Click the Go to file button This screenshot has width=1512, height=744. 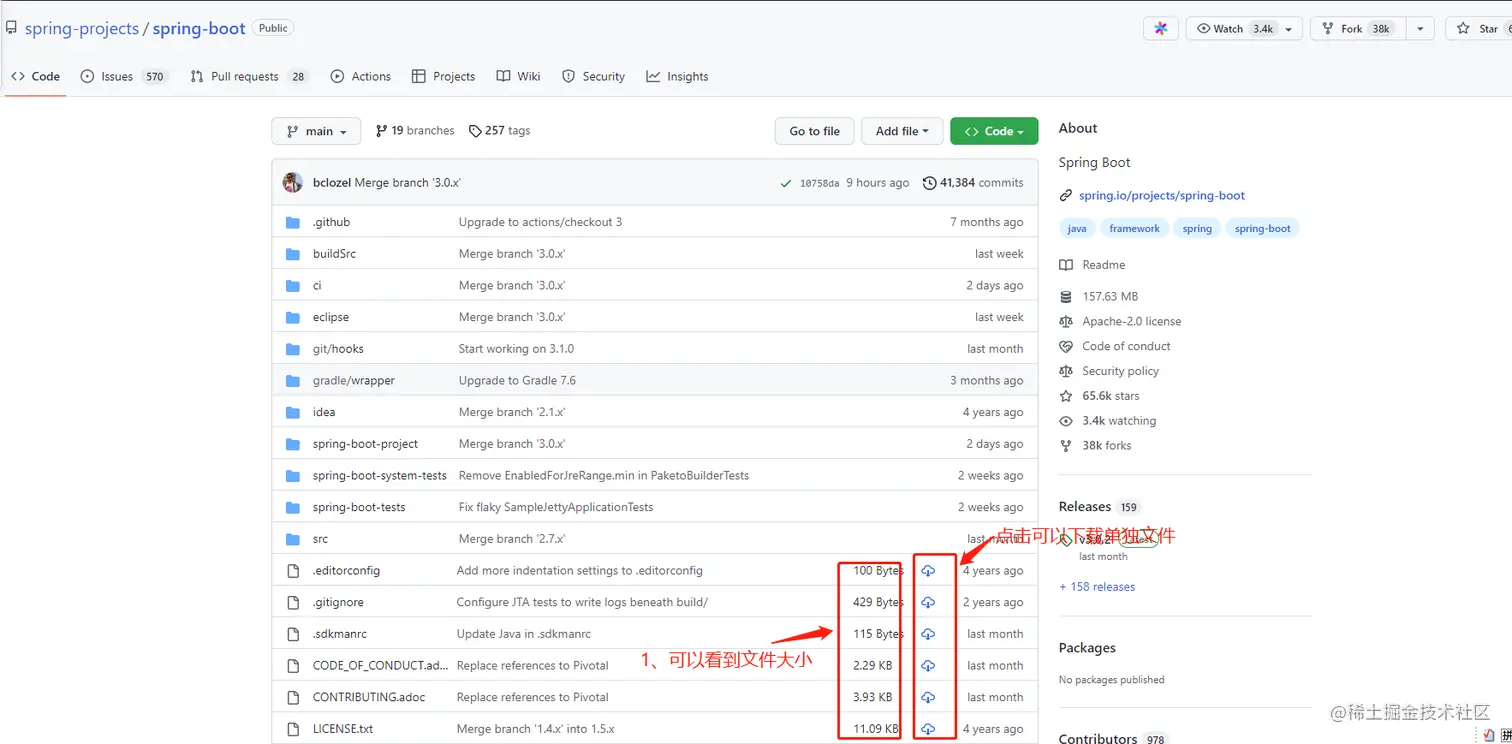814,132
